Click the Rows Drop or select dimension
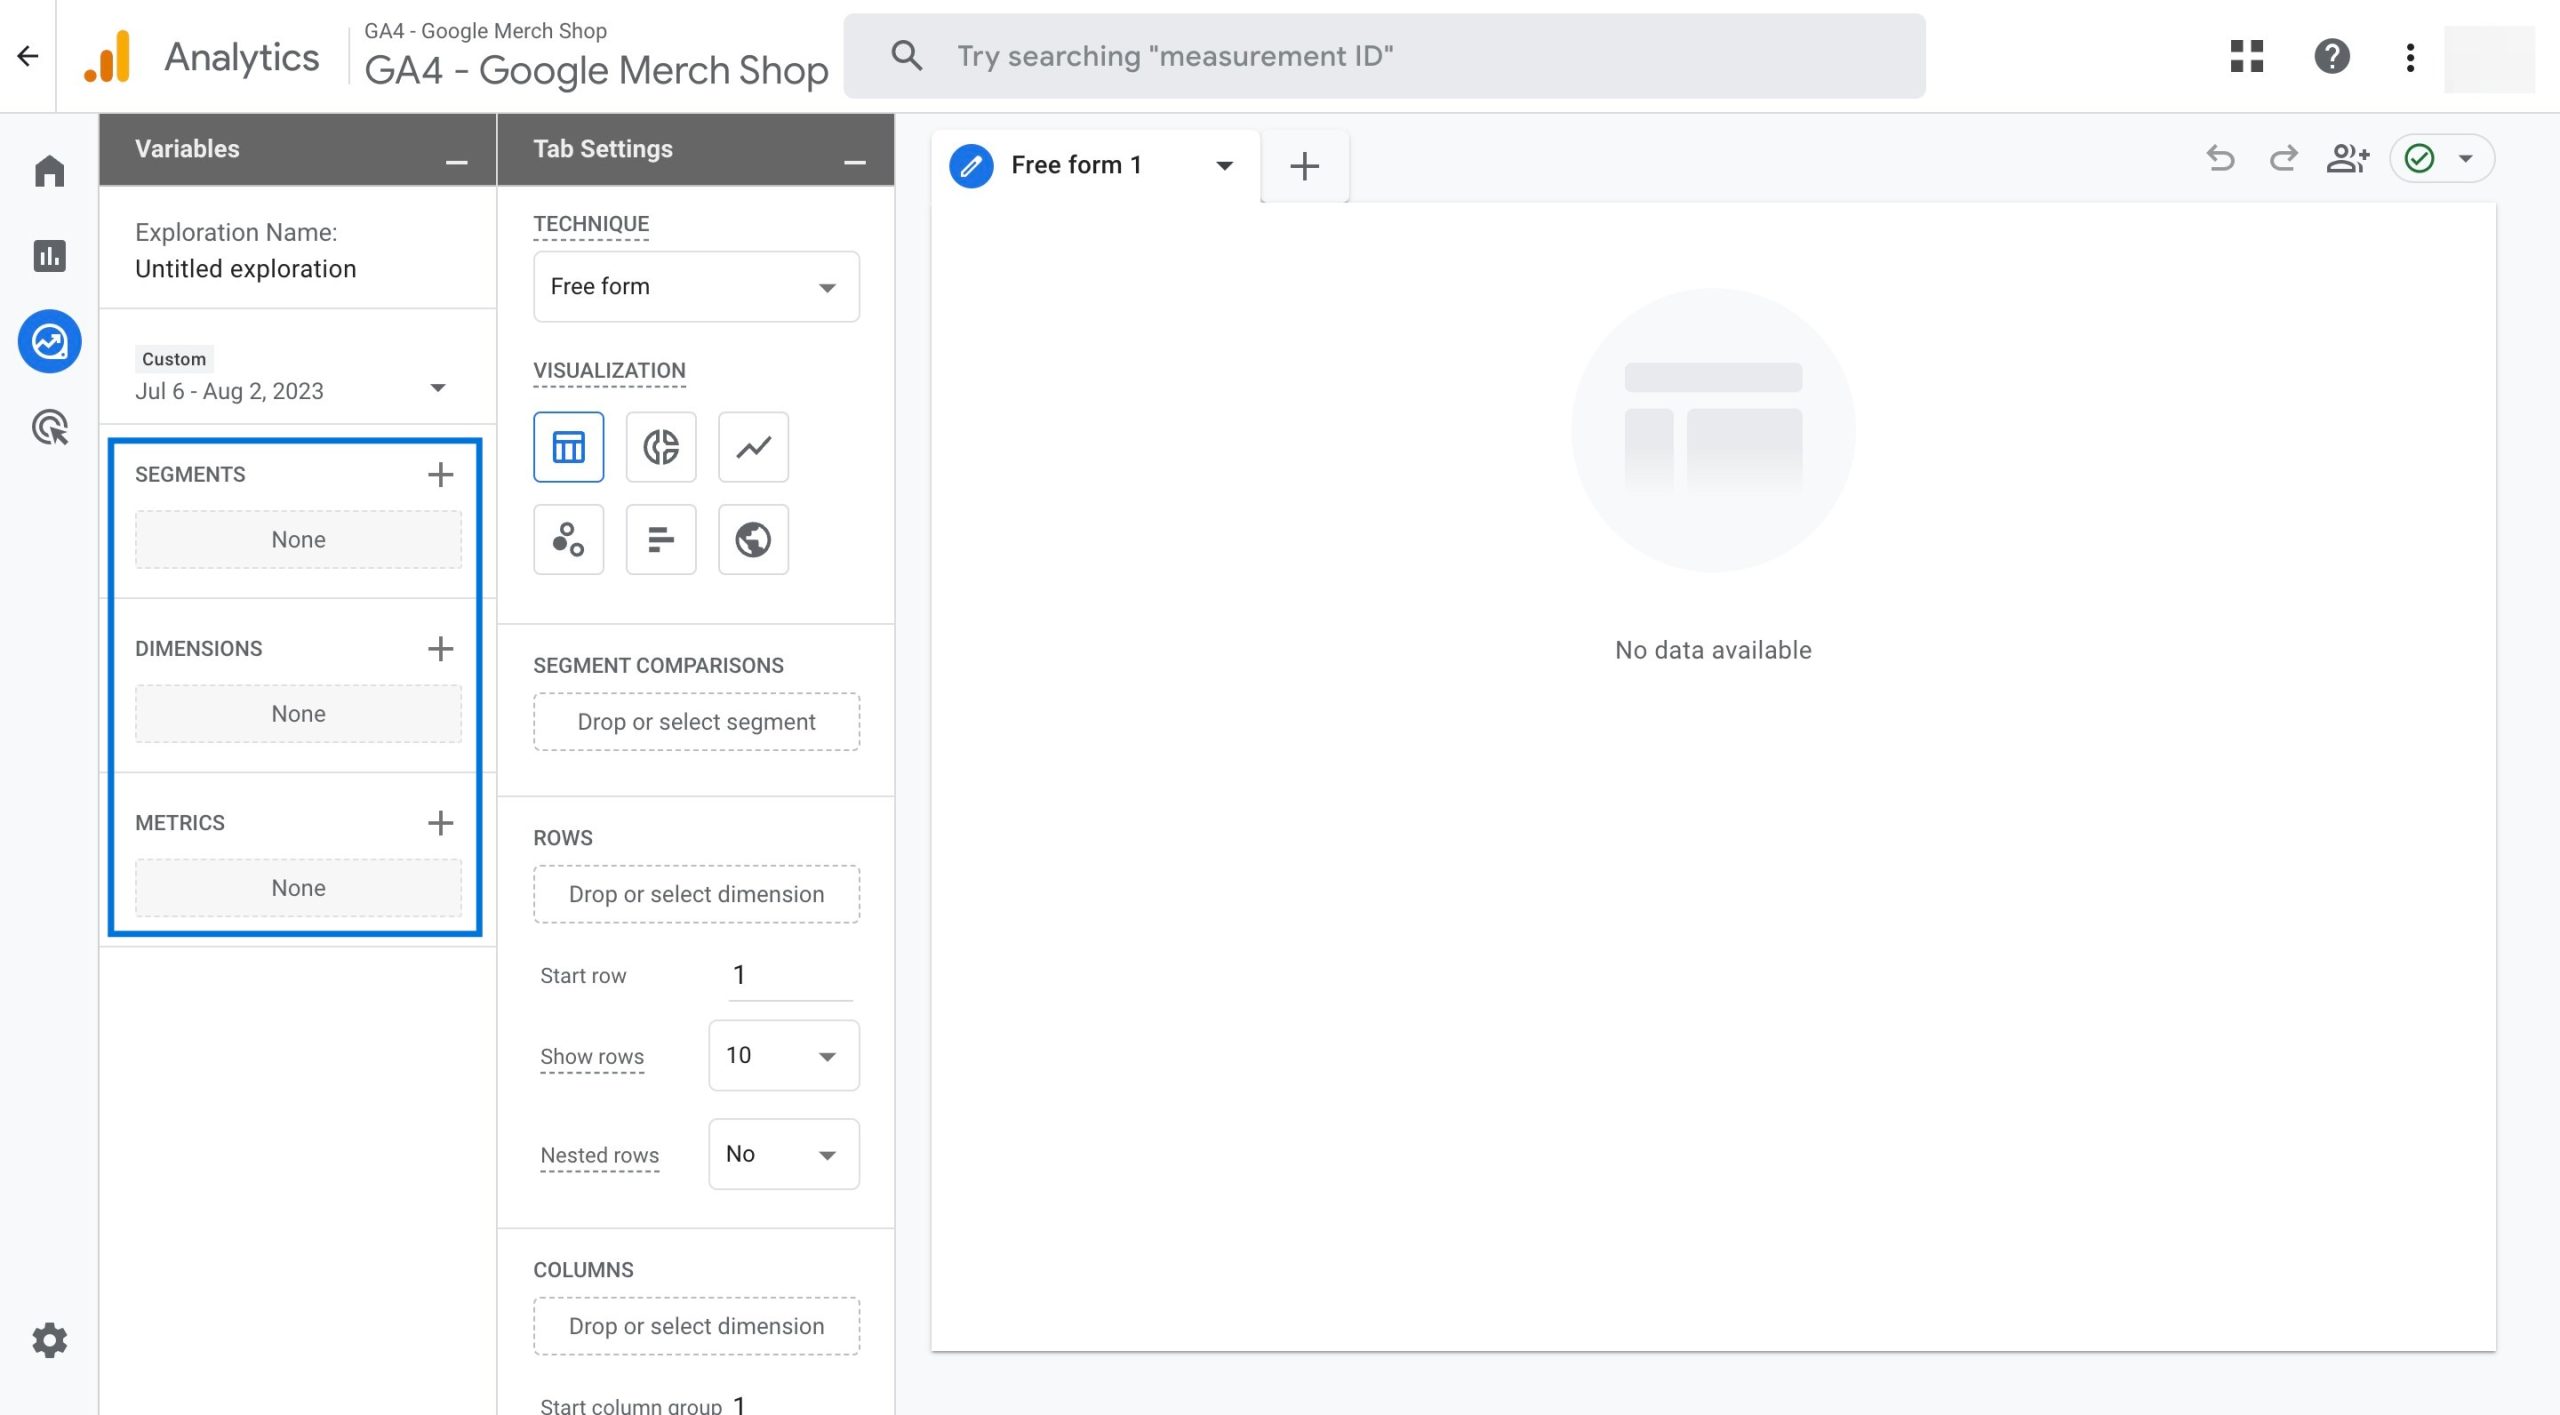 pyautogui.click(x=696, y=894)
